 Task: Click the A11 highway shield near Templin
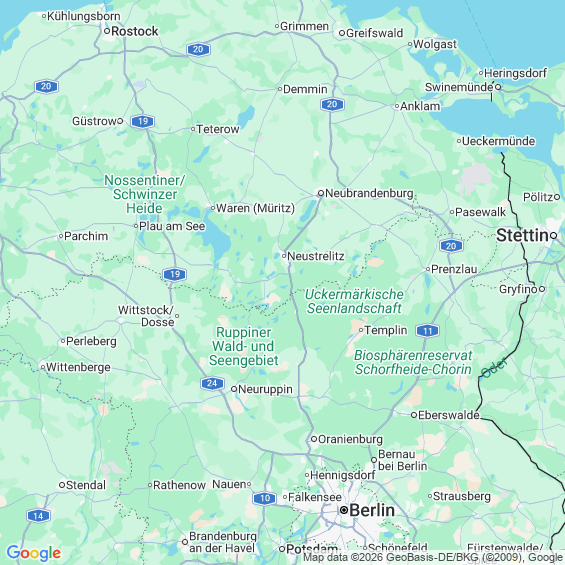click(x=427, y=331)
